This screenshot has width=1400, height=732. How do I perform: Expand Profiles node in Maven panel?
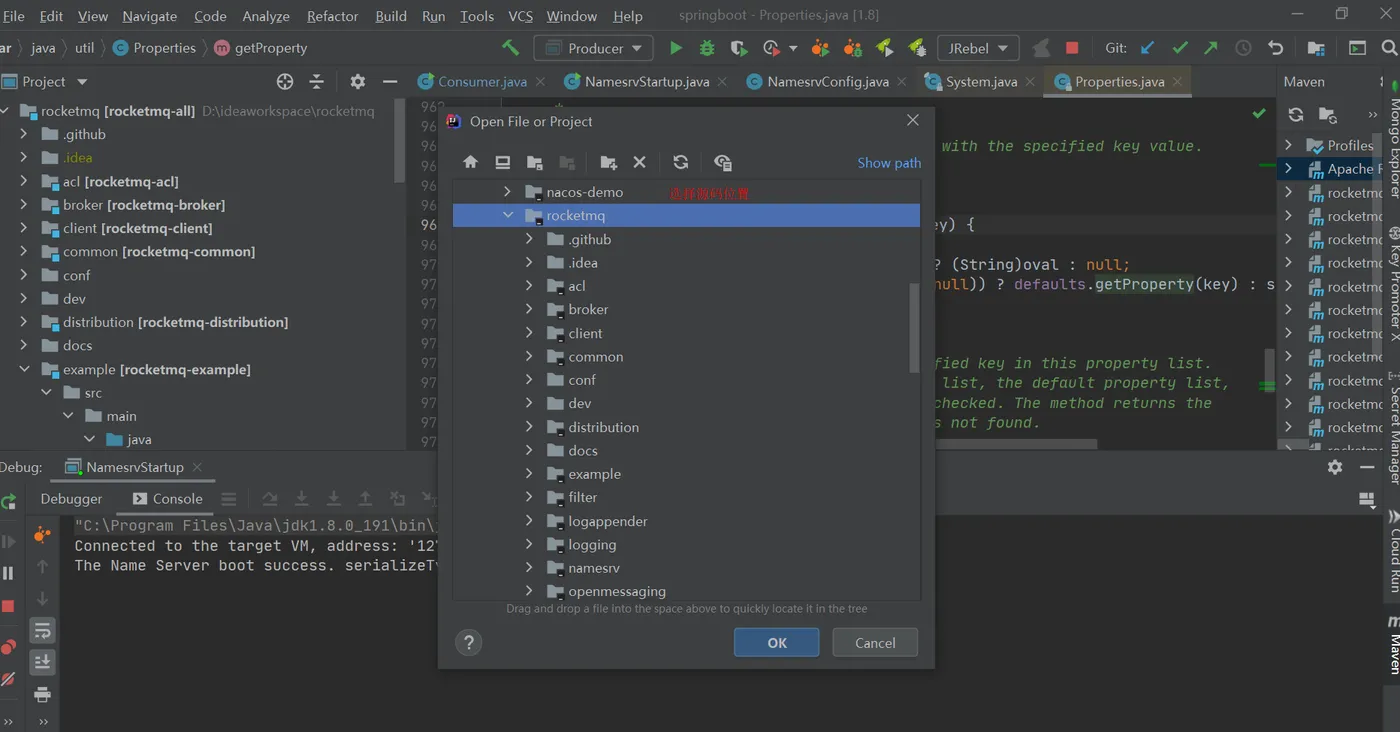1289,145
